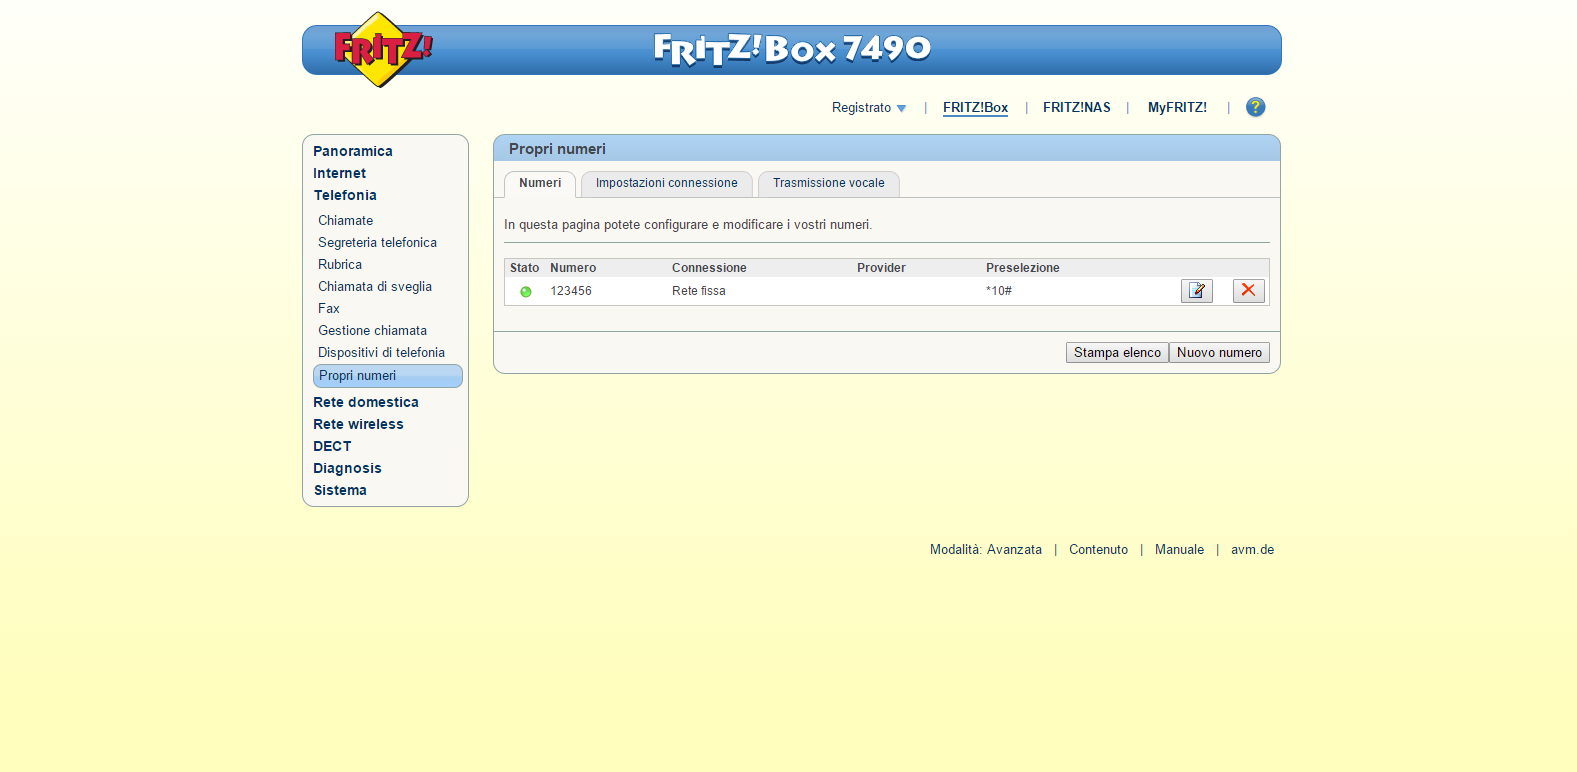Expand the Registrato dropdown menu
The width and height of the screenshot is (1577, 772).
point(869,108)
